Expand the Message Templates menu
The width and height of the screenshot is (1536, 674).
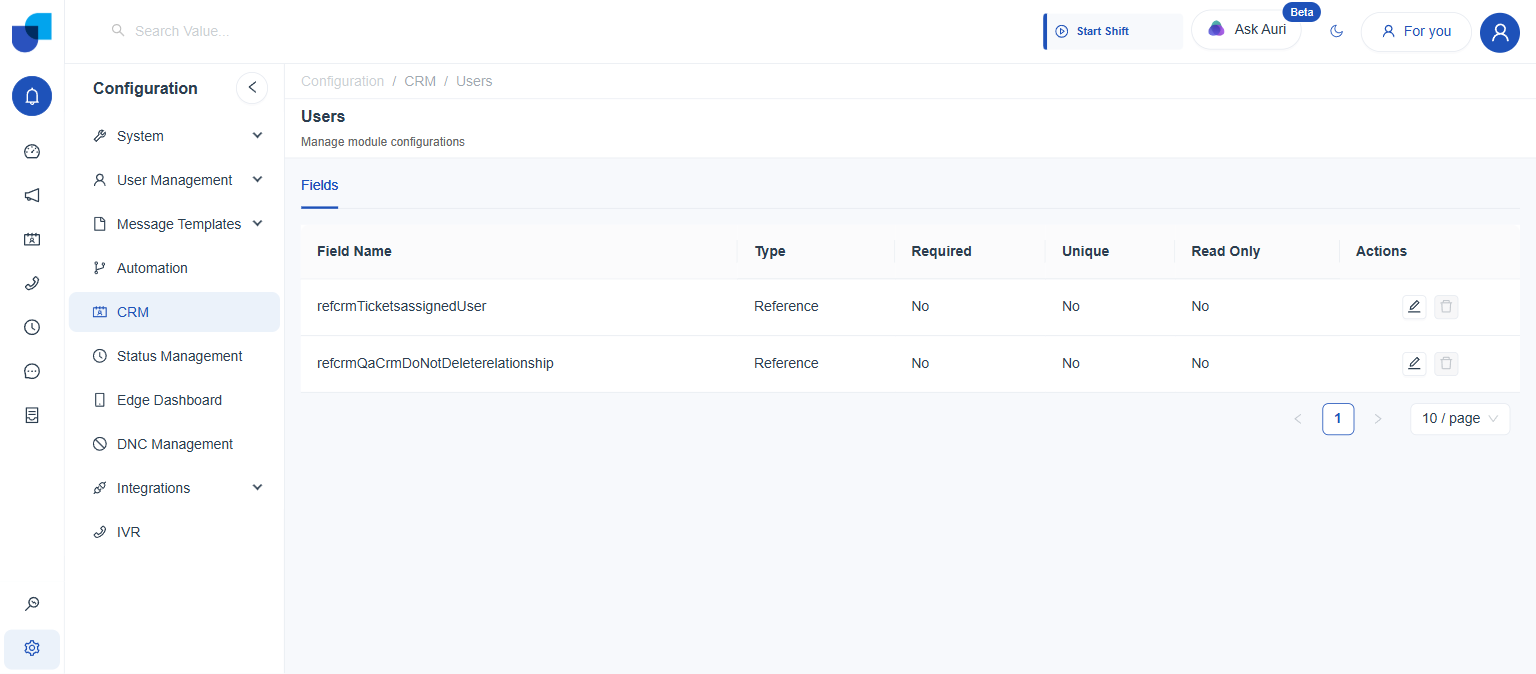point(174,224)
